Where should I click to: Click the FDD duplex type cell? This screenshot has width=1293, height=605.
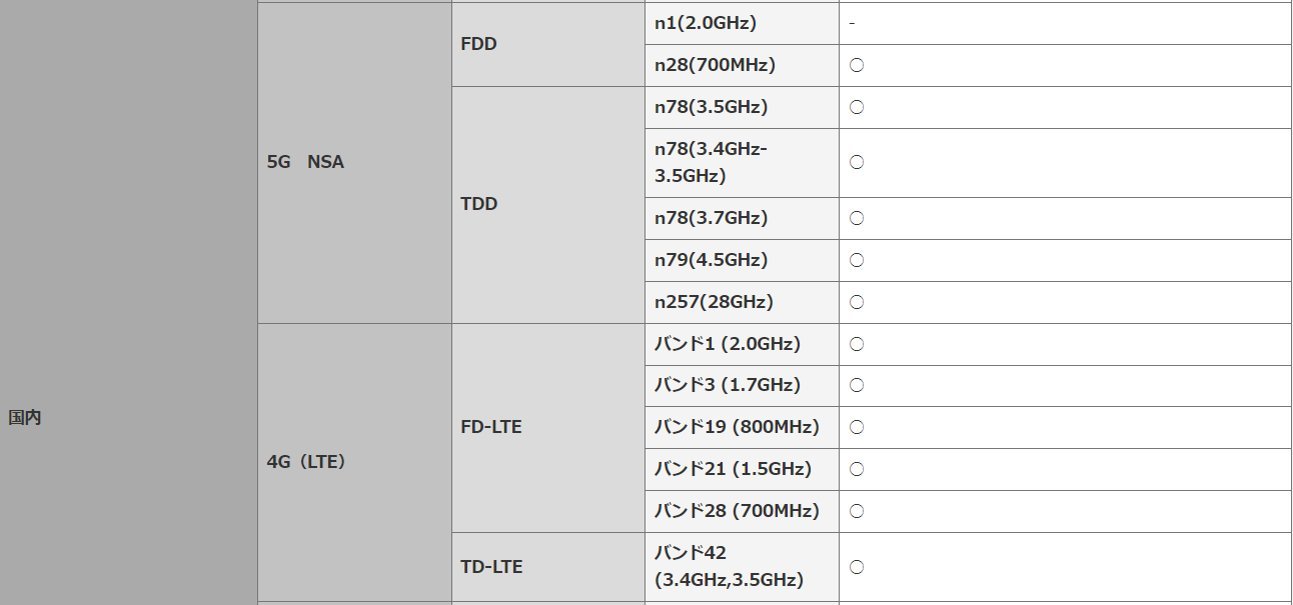(479, 44)
